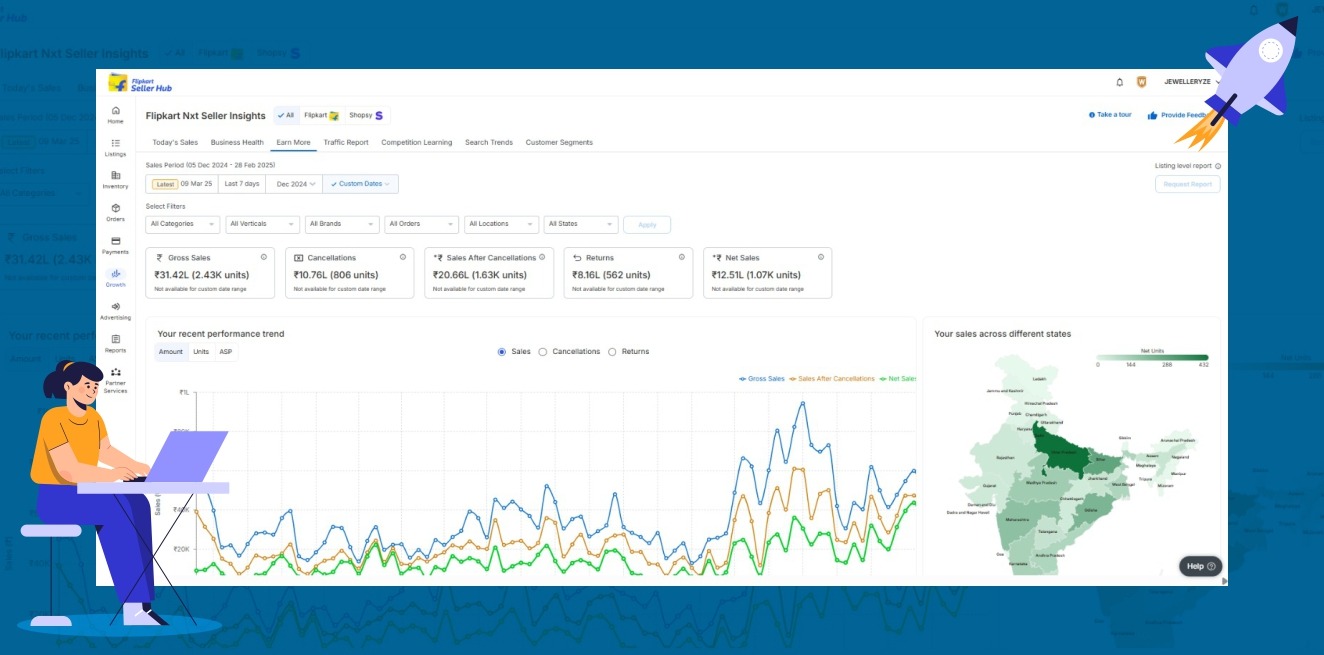Open the All Locations dropdown

(502, 224)
